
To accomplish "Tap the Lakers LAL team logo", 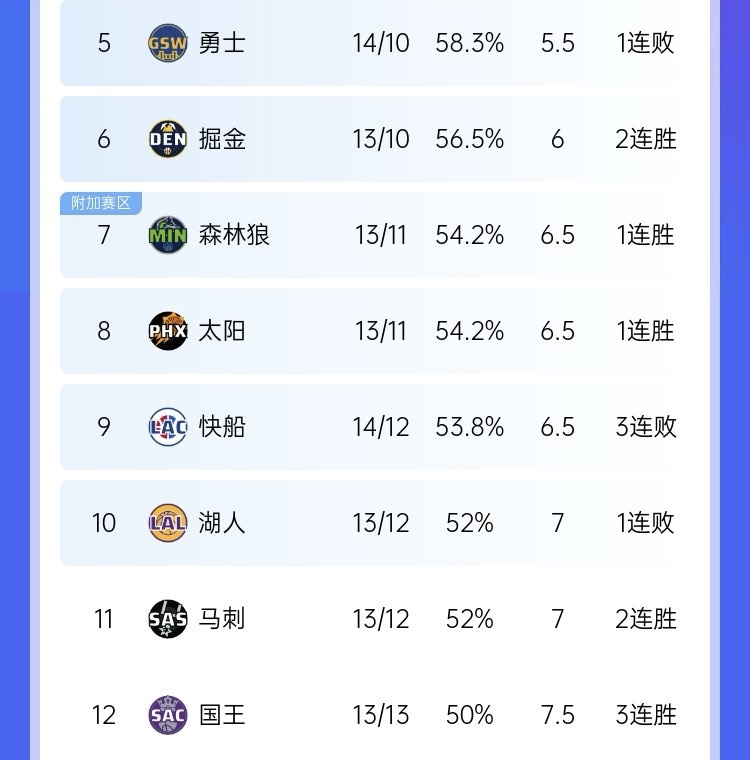I will [x=168, y=523].
